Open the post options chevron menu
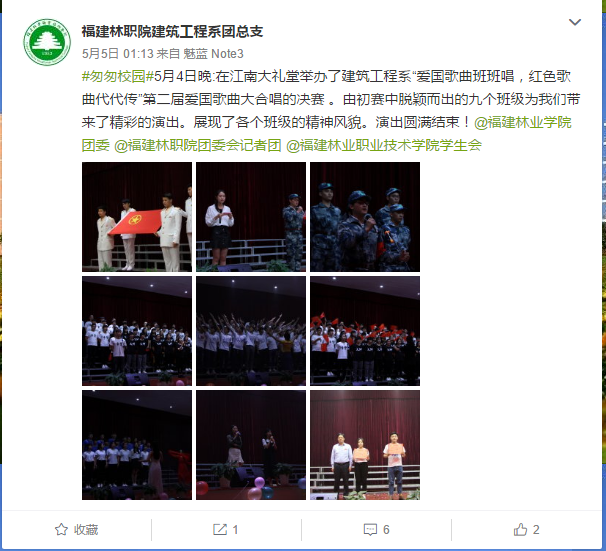Image resolution: width=606 pixels, height=551 pixels. click(575, 22)
